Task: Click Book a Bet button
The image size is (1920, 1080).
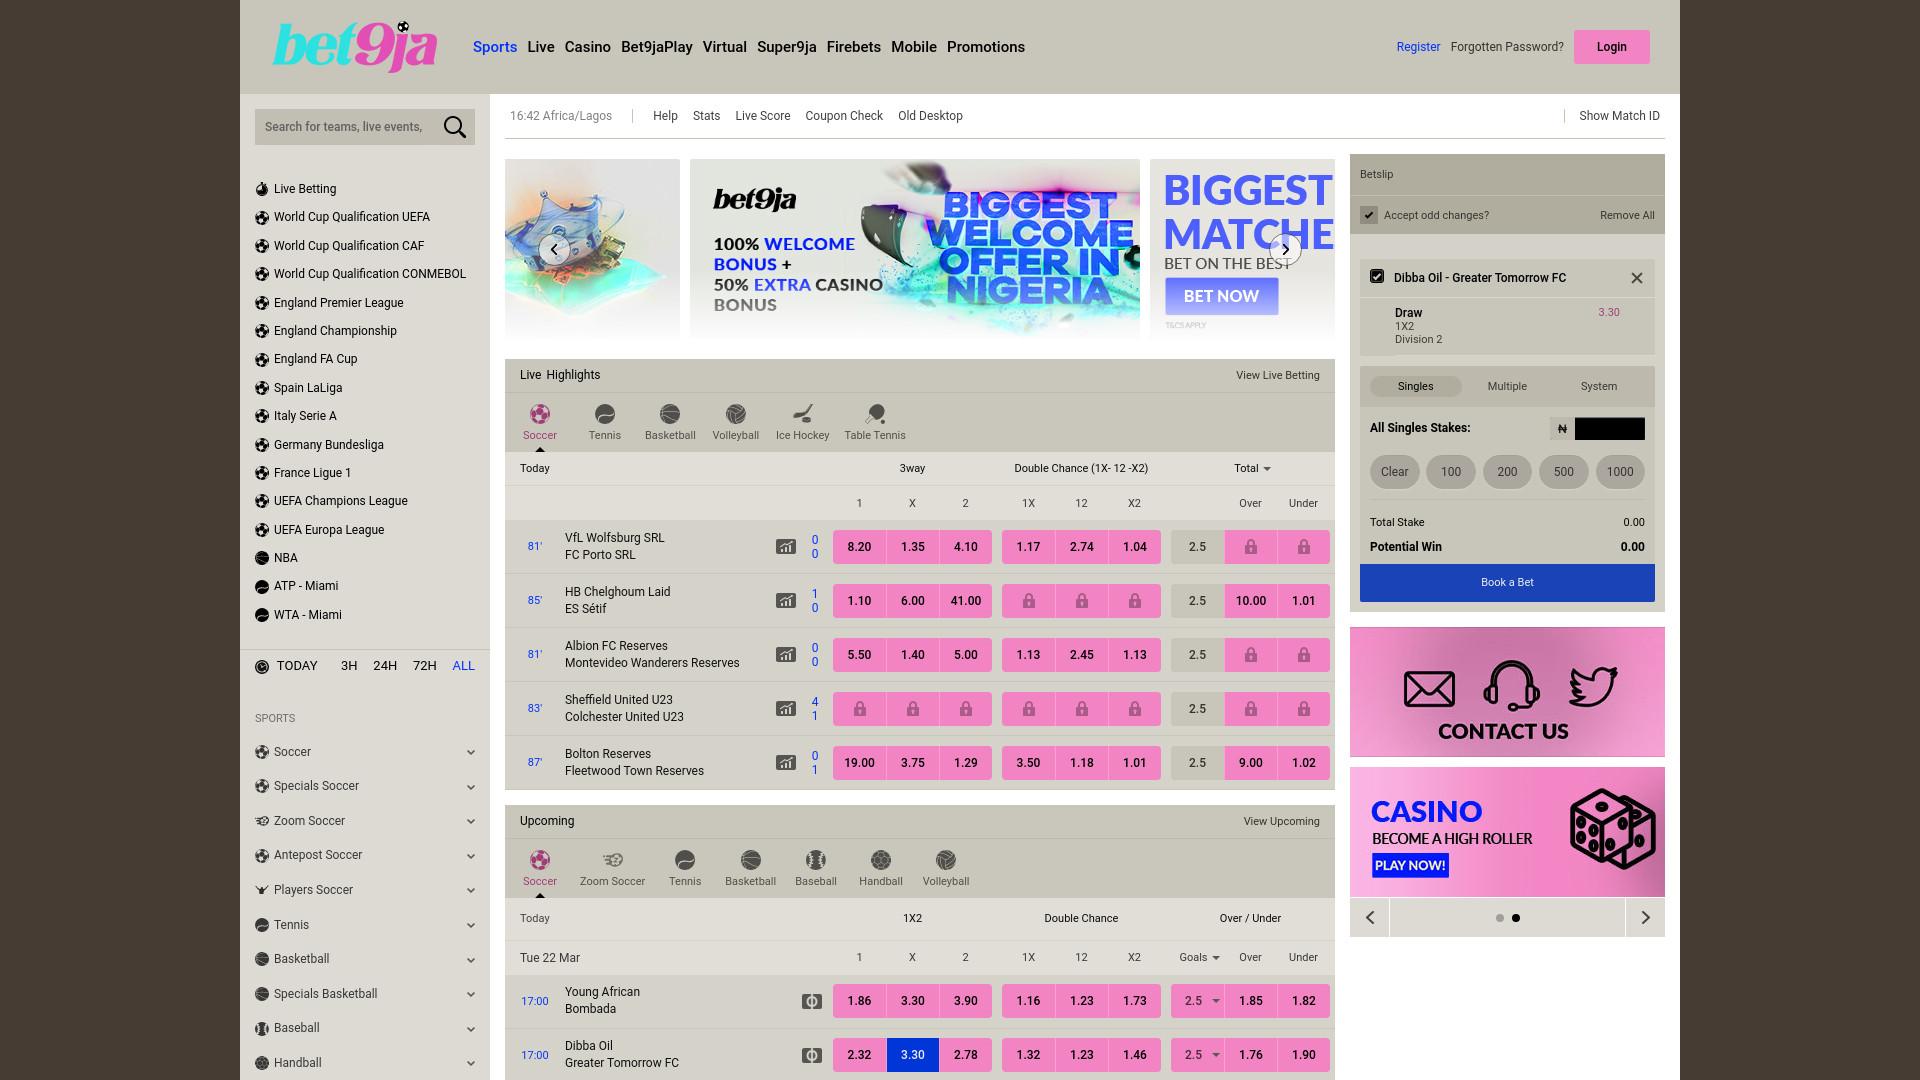Action: point(1507,582)
